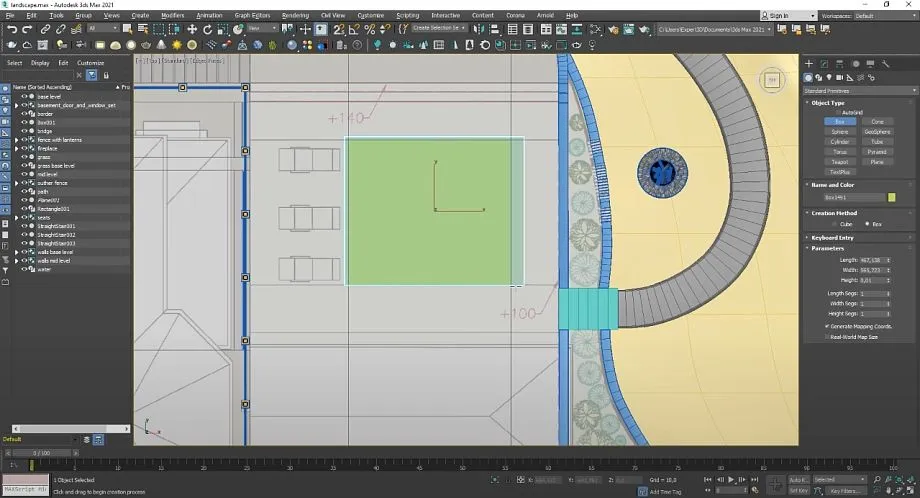Select the Move transform tool

point(192,29)
